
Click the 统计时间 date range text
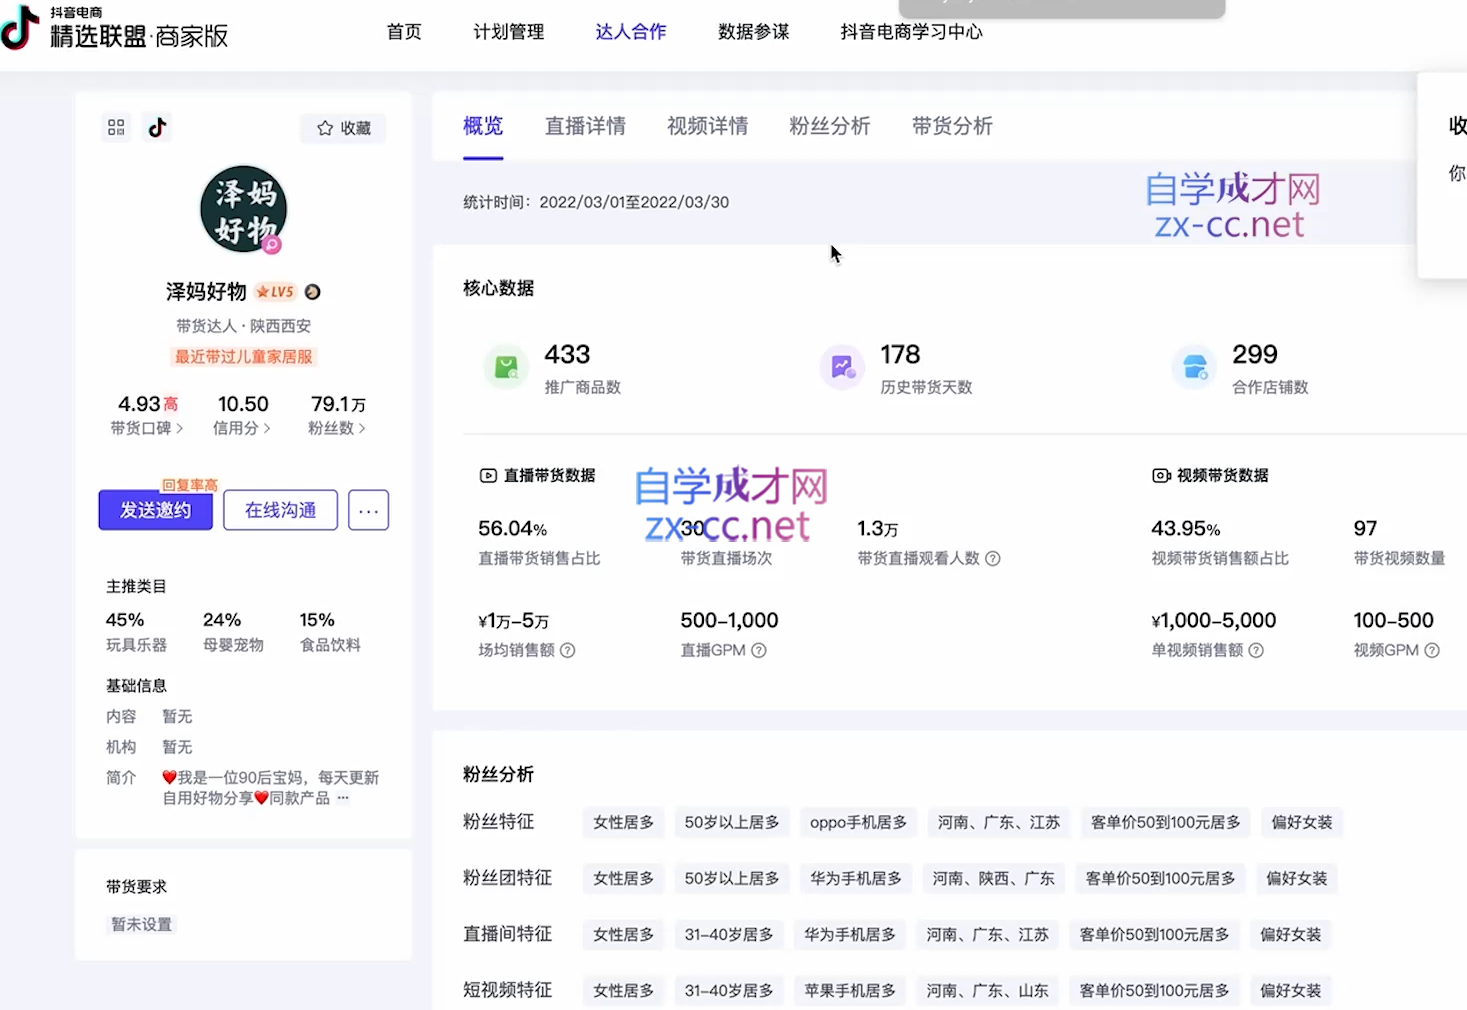pyautogui.click(x=596, y=202)
